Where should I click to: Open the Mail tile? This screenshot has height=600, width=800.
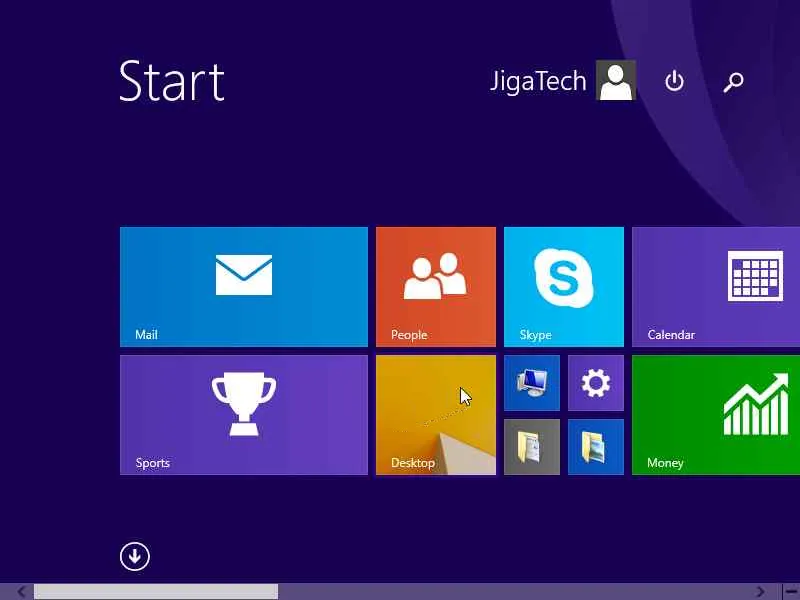pos(243,287)
